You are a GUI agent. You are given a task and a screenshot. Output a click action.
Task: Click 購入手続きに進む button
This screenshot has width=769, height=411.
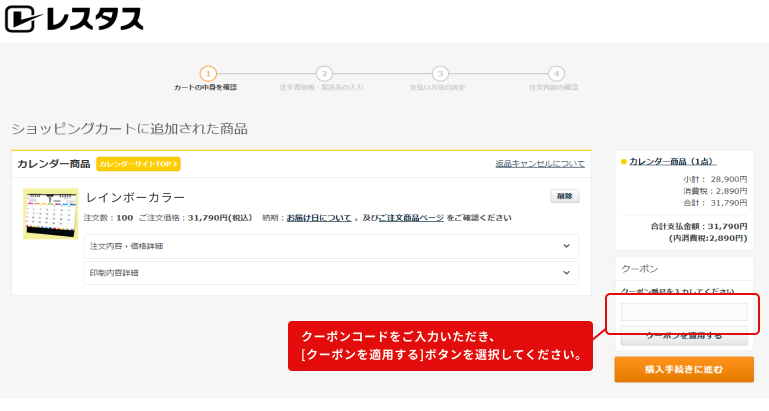tap(684, 369)
